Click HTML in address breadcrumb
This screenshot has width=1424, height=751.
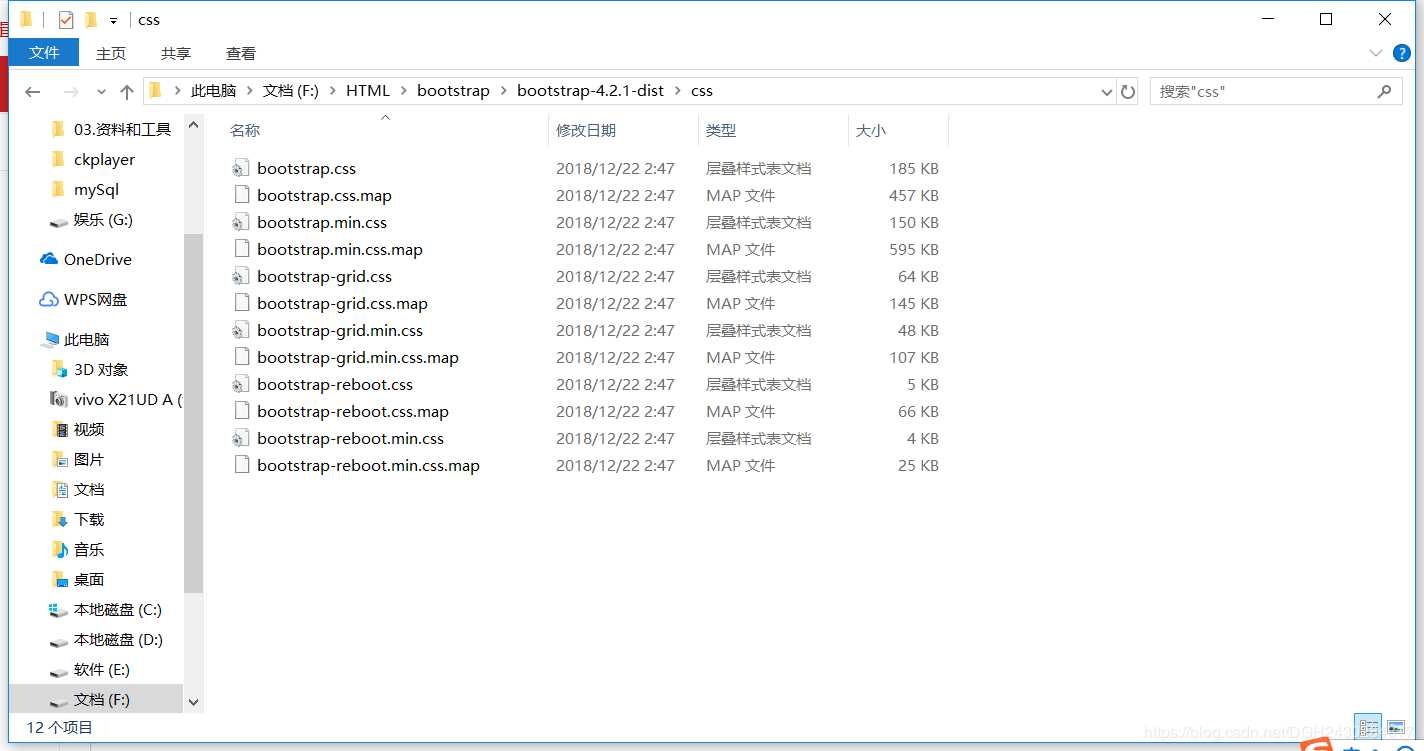(368, 91)
